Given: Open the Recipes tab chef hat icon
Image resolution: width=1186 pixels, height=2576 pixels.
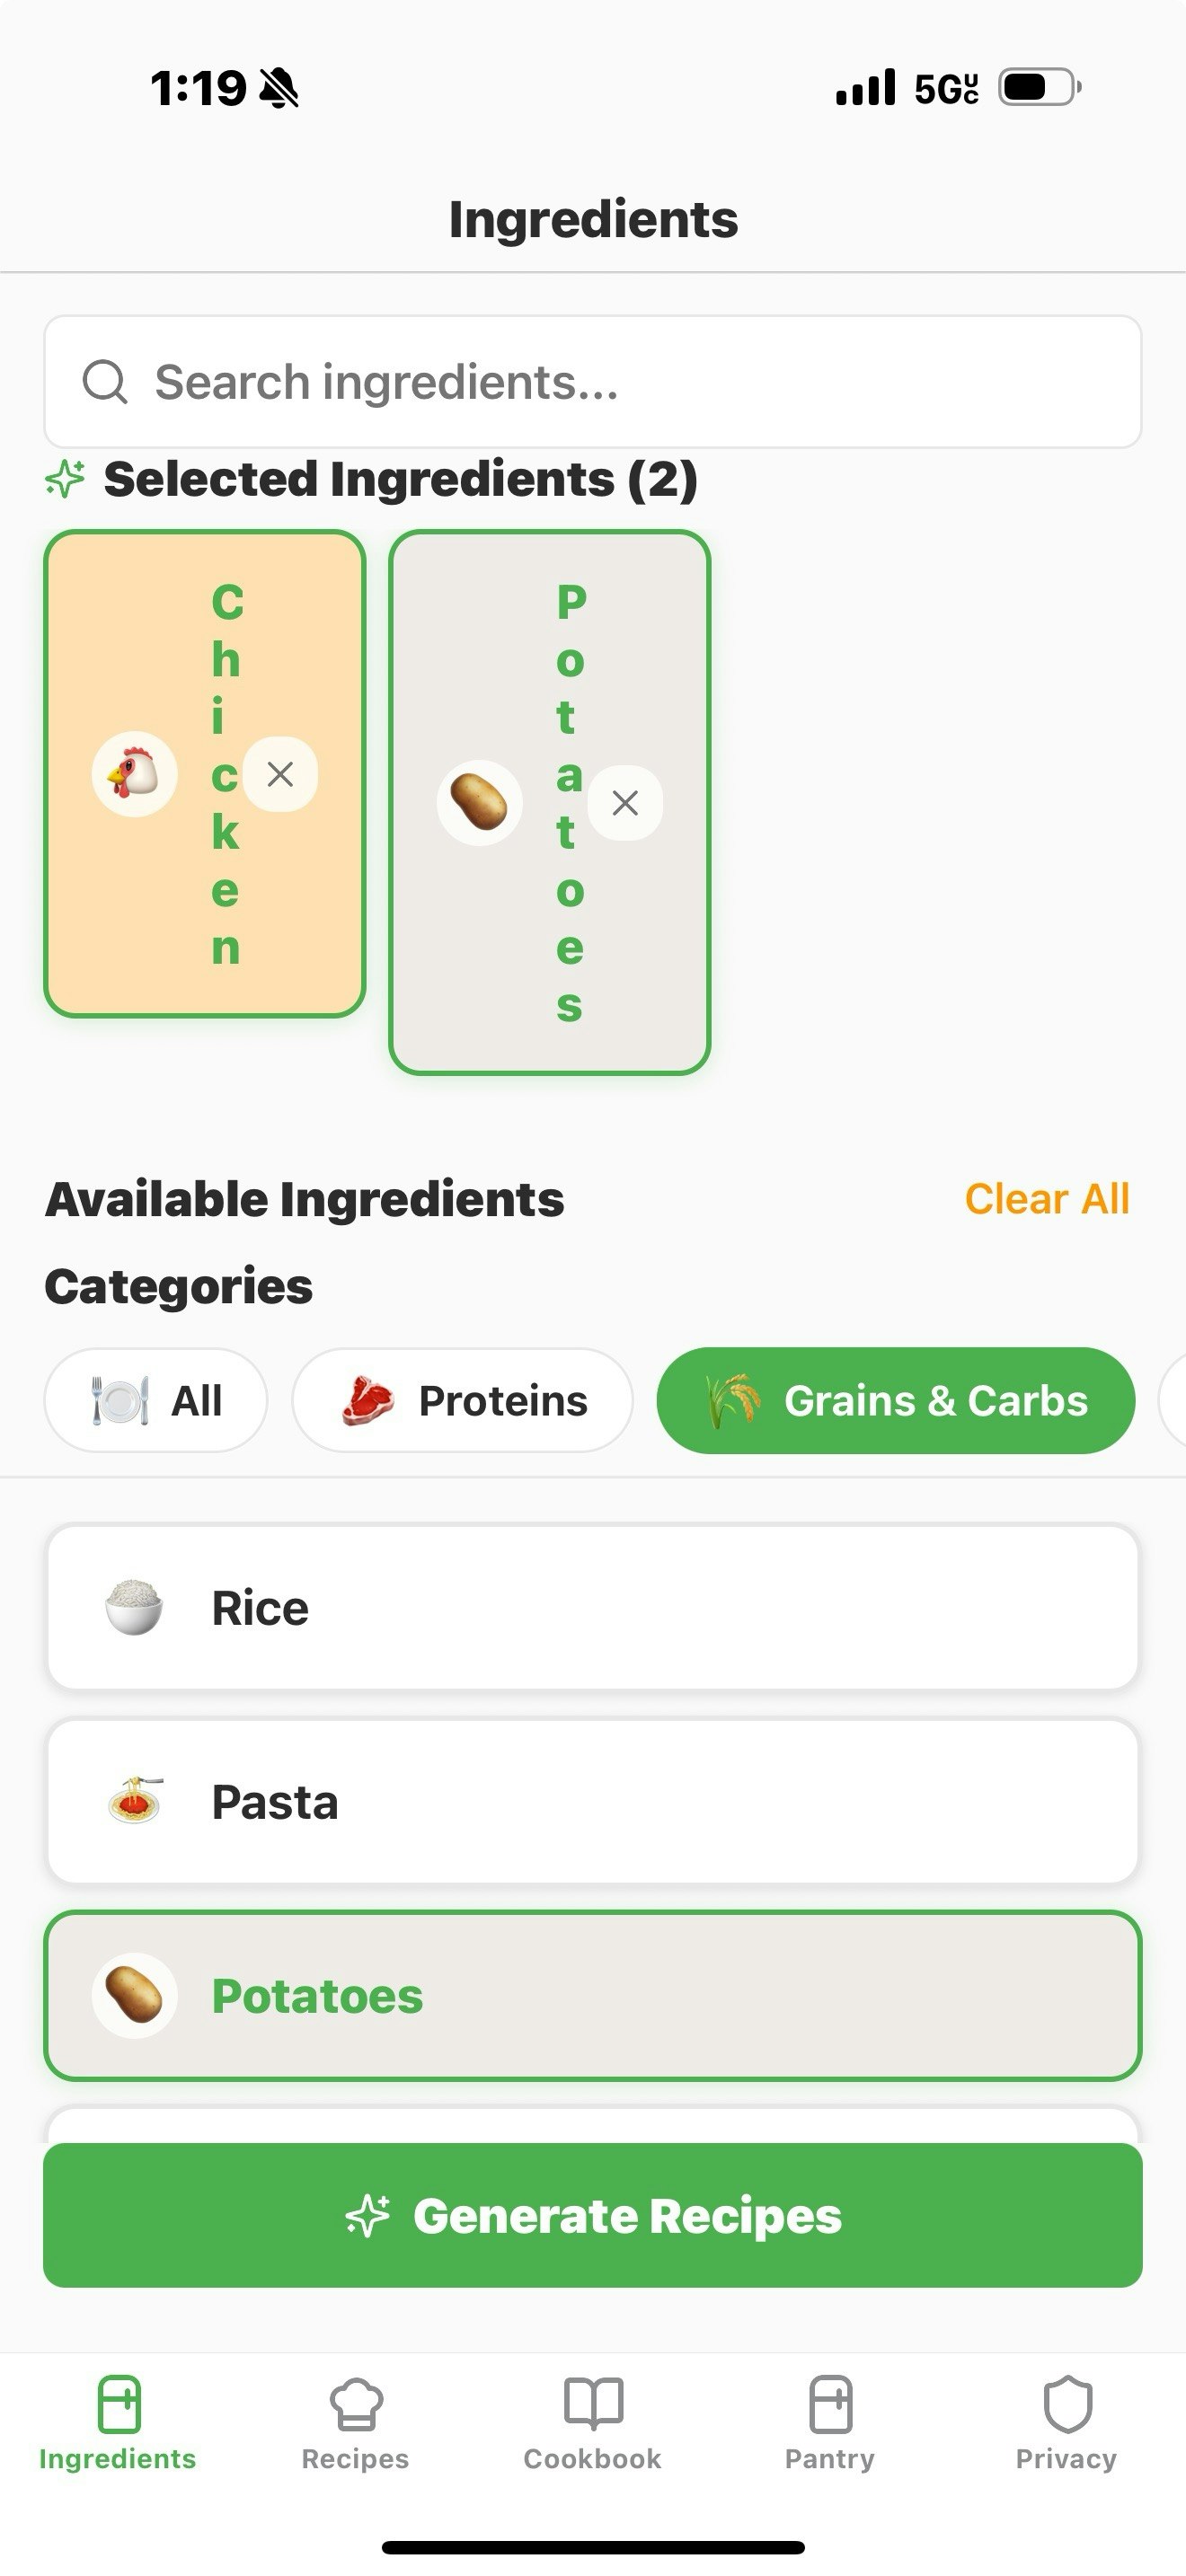Looking at the screenshot, I should point(356,2404).
